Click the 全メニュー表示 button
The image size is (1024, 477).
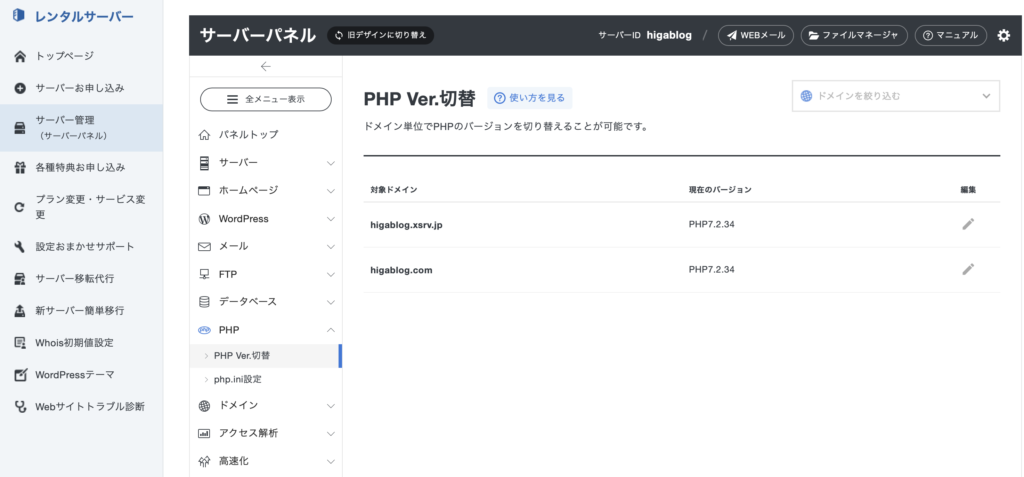pyautogui.click(x=266, y=99)
